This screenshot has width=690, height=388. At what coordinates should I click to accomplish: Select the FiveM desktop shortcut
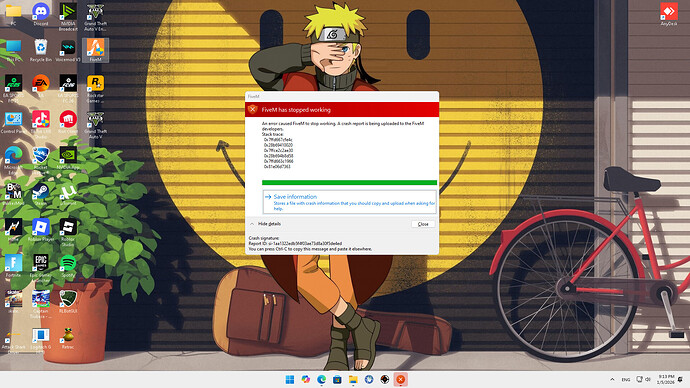pyautogui.click(x=95, y=50)
